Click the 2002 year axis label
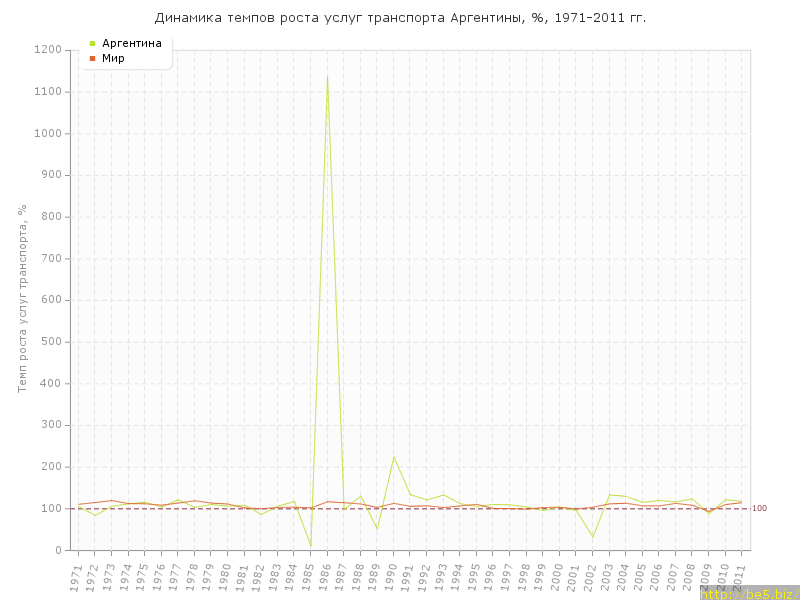The height and width of the screenshot is (600, 800). [590, 576]
